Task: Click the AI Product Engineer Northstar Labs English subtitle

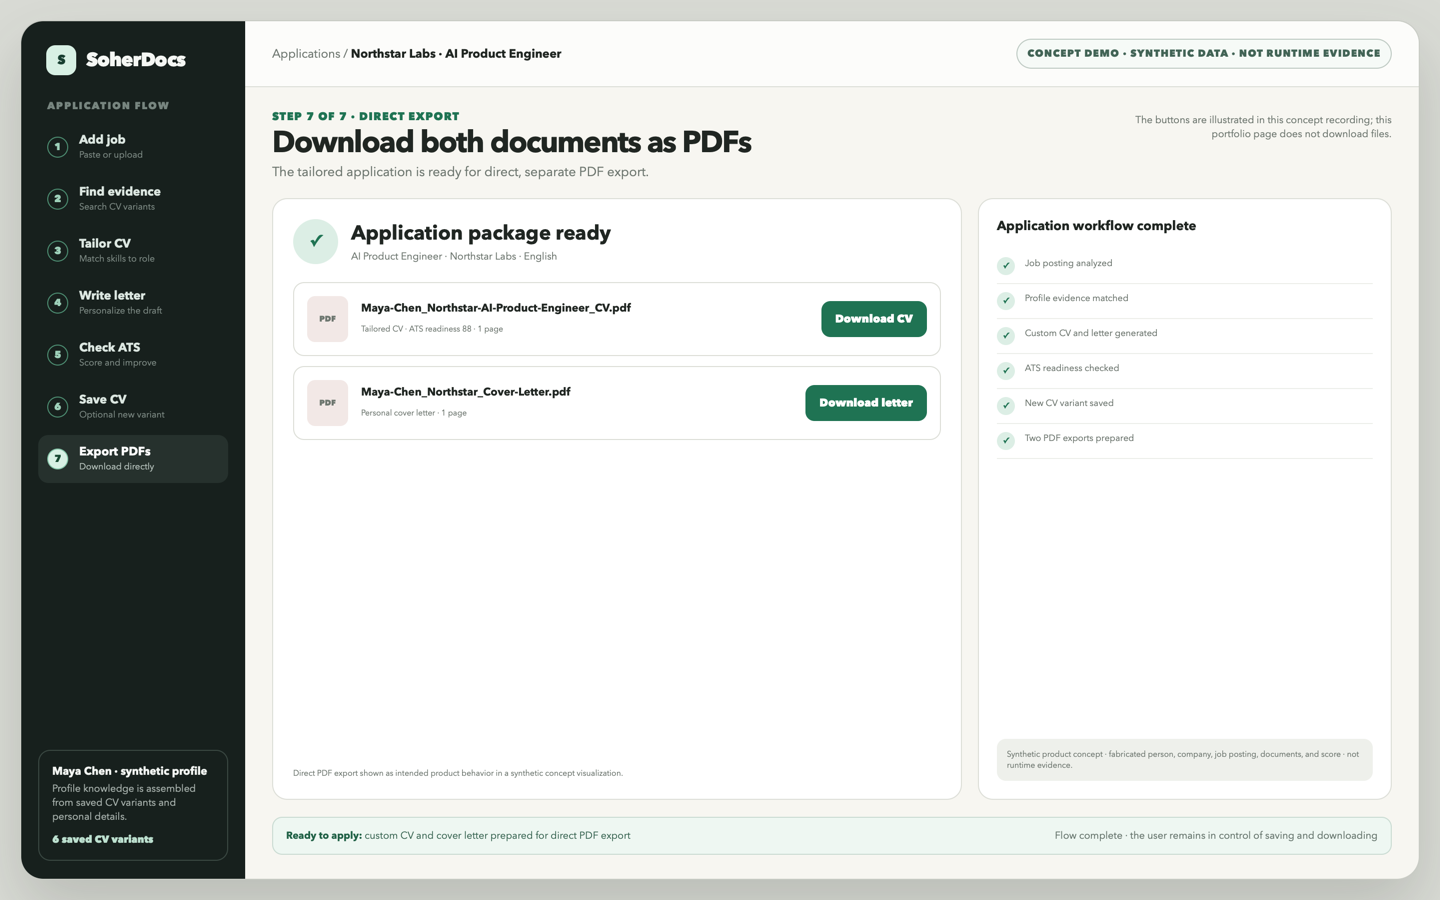Action: pos(454,257)
